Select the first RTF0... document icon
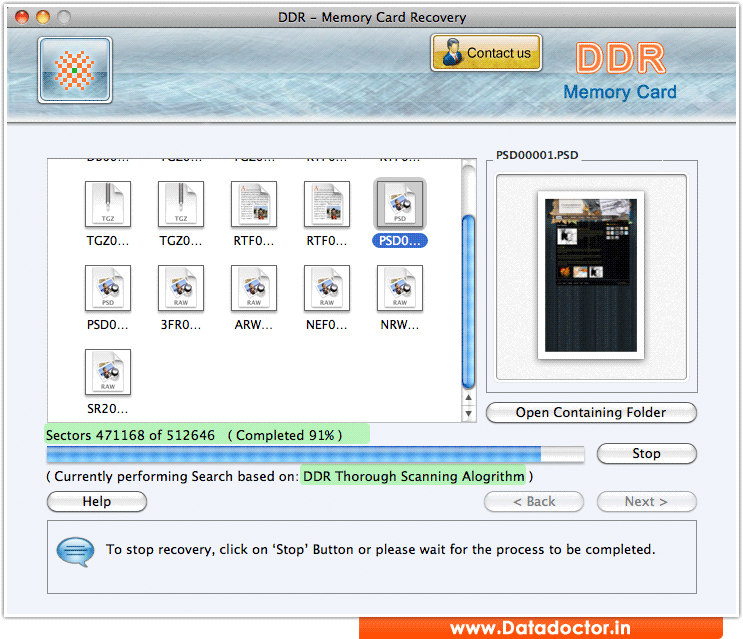Image resolution: width=743 pixels, height=639 pixels. click(x=254, y=204)
